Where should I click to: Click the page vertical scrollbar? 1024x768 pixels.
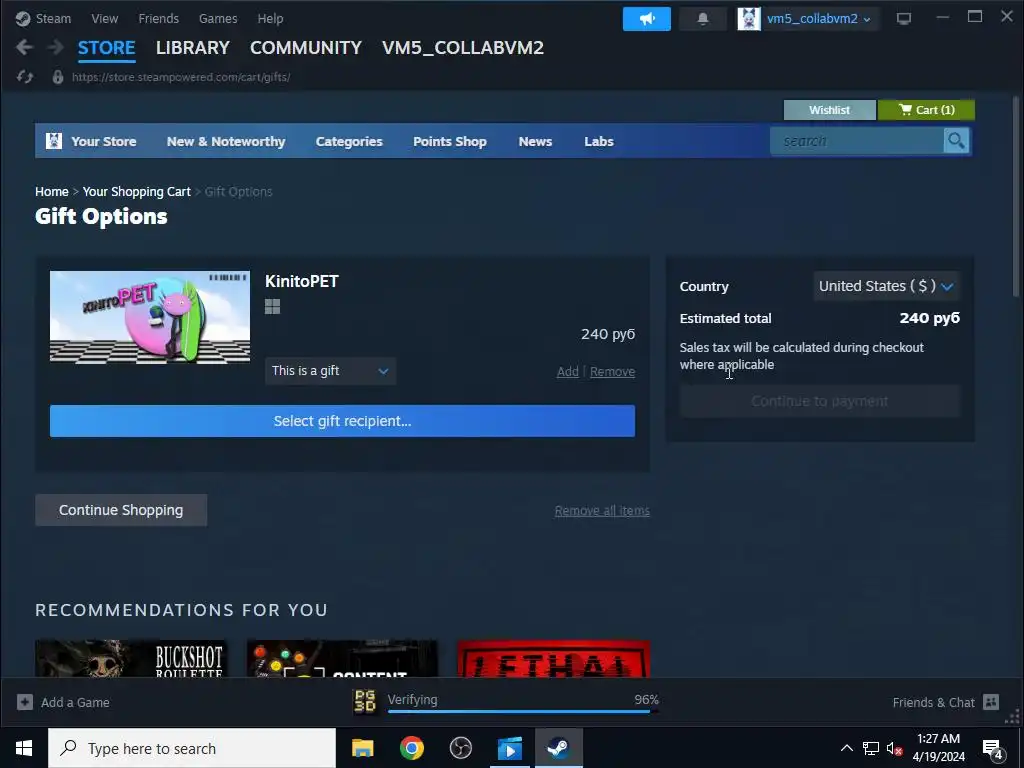(x=1016, y=196)
